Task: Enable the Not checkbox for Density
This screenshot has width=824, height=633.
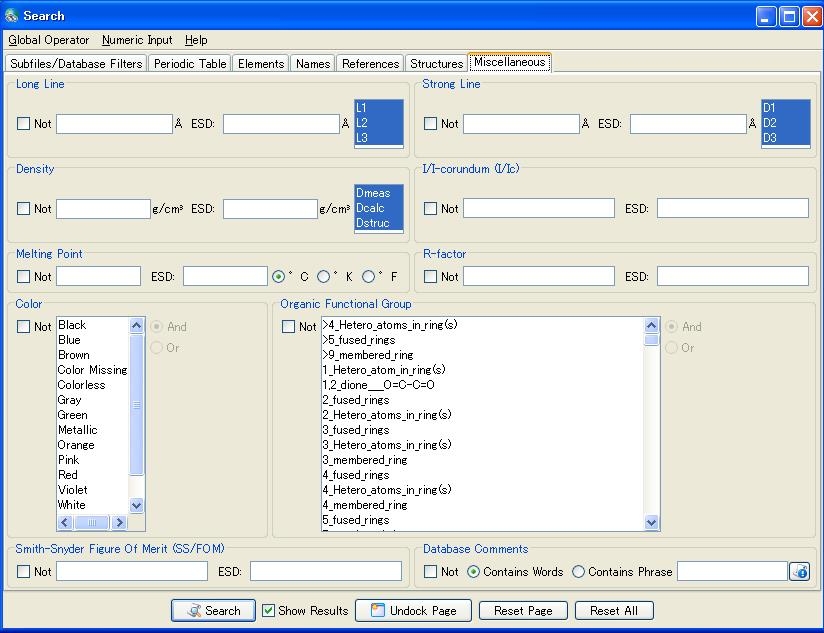Action: (x=23, y=209)
